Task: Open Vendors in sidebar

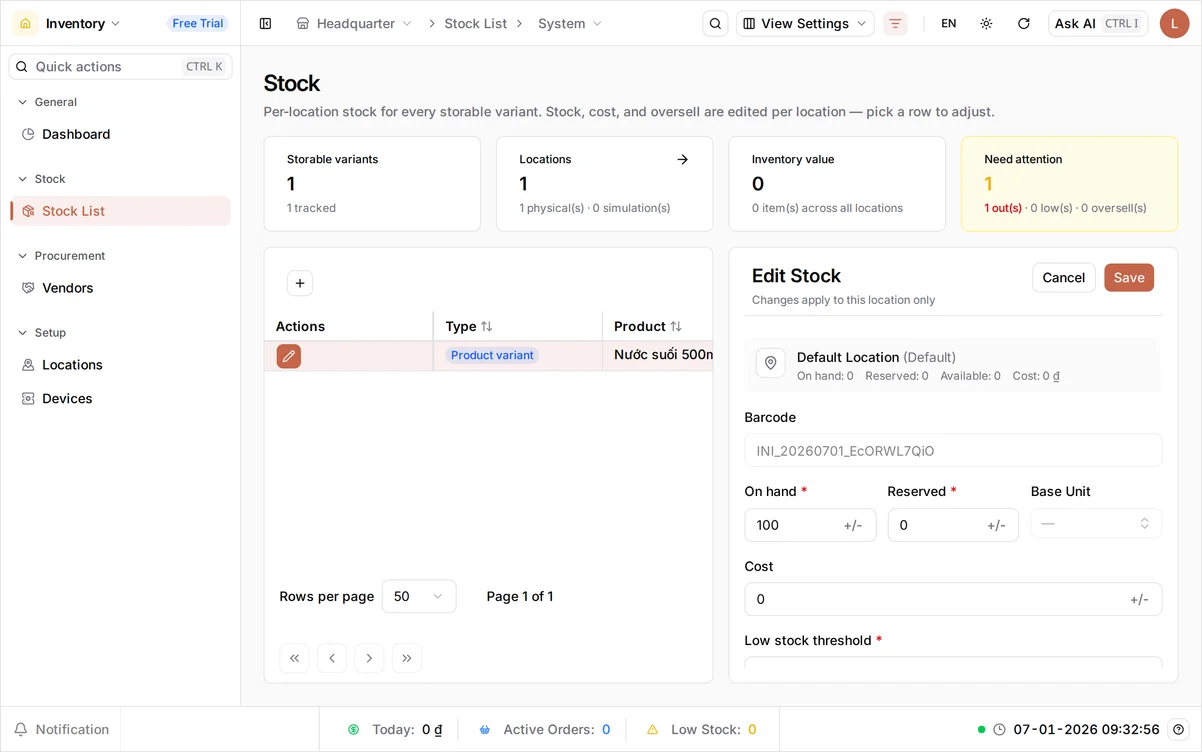Action: coord(121,288)
